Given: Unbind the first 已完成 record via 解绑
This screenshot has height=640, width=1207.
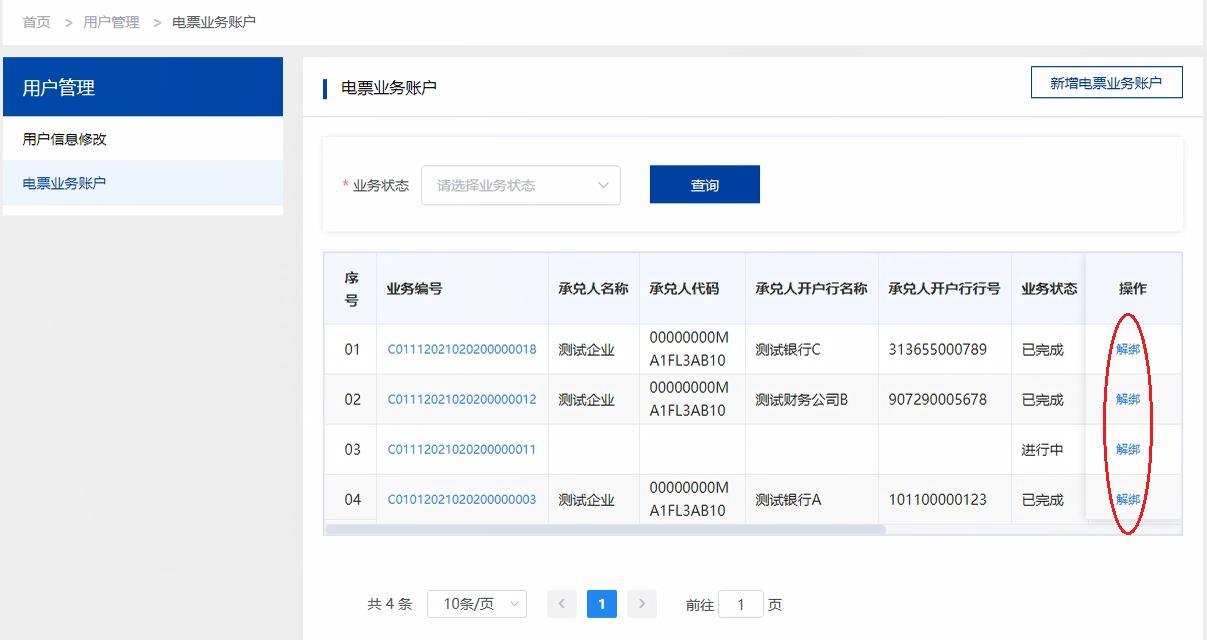Looking at the screenshot, I should (x=1127, y=349).
